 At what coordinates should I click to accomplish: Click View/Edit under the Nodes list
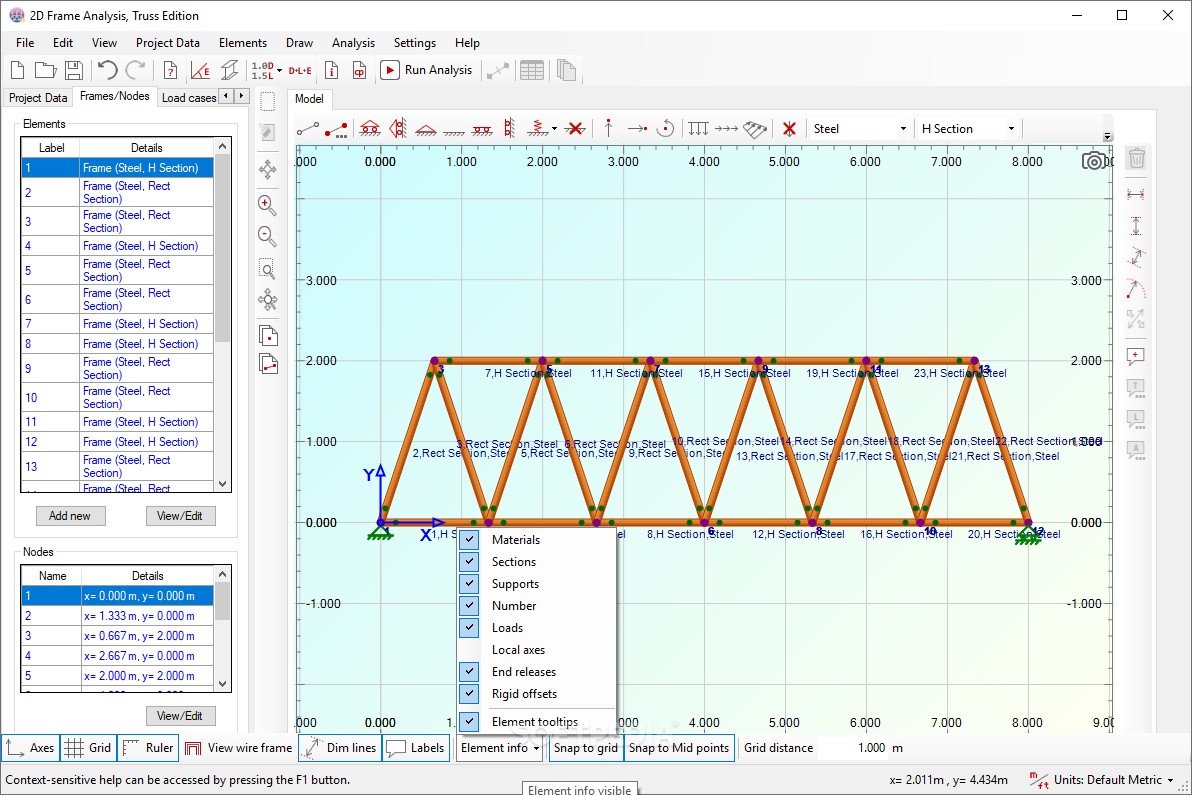pos(180,716)
